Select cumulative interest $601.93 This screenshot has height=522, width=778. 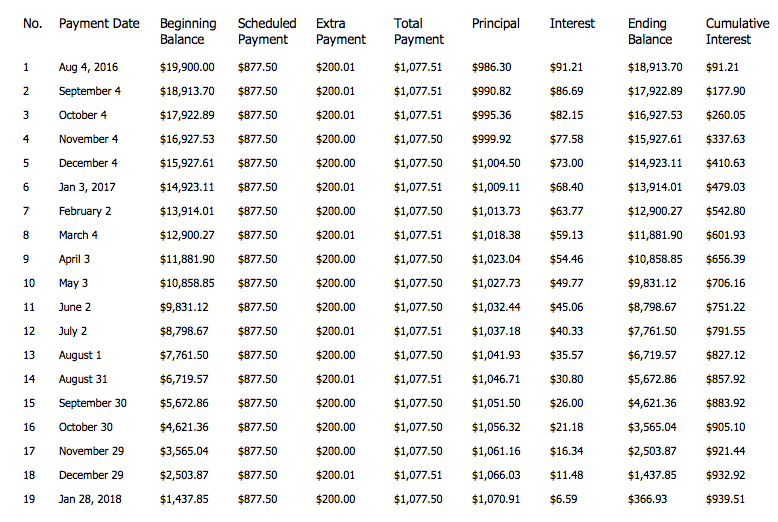tap(725, 235)
